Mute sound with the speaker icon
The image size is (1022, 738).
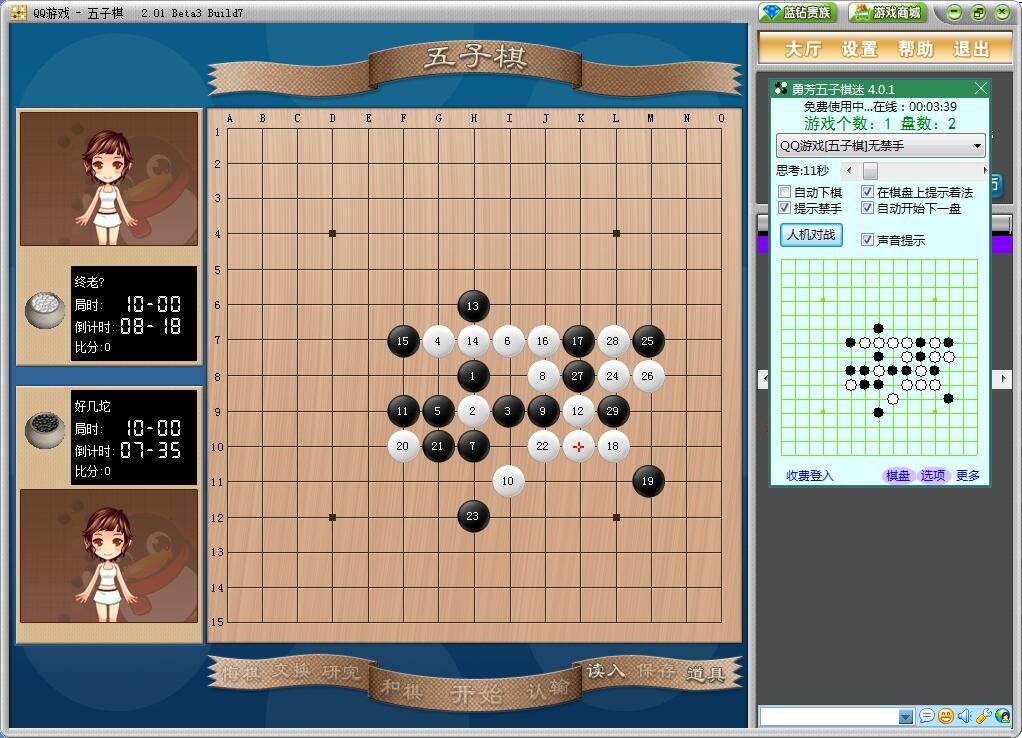pyautogui.click(x=964, y=716)
